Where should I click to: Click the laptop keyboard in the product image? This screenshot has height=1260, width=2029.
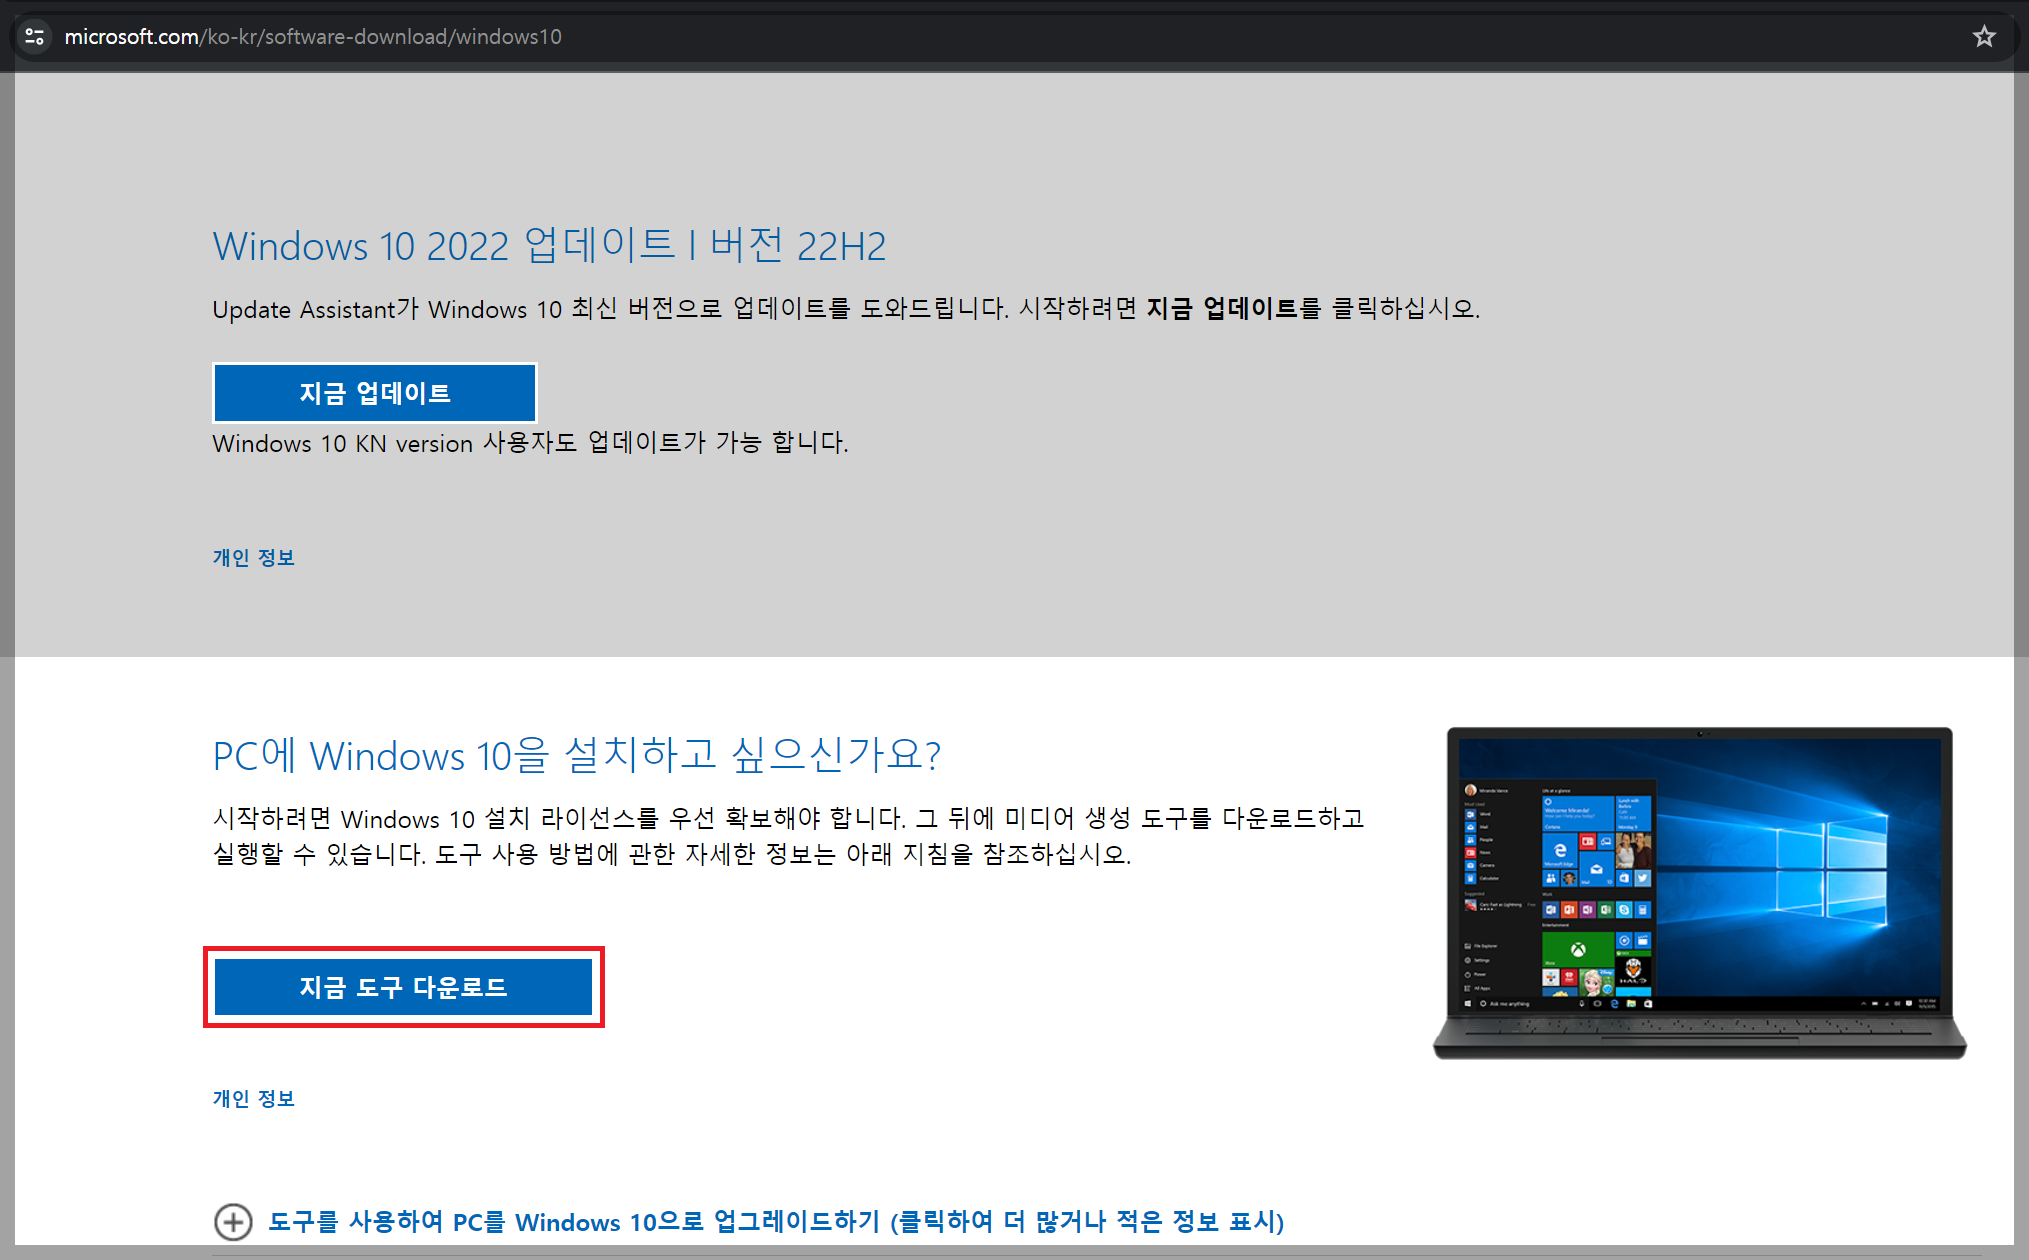tap(1700, 1028)
